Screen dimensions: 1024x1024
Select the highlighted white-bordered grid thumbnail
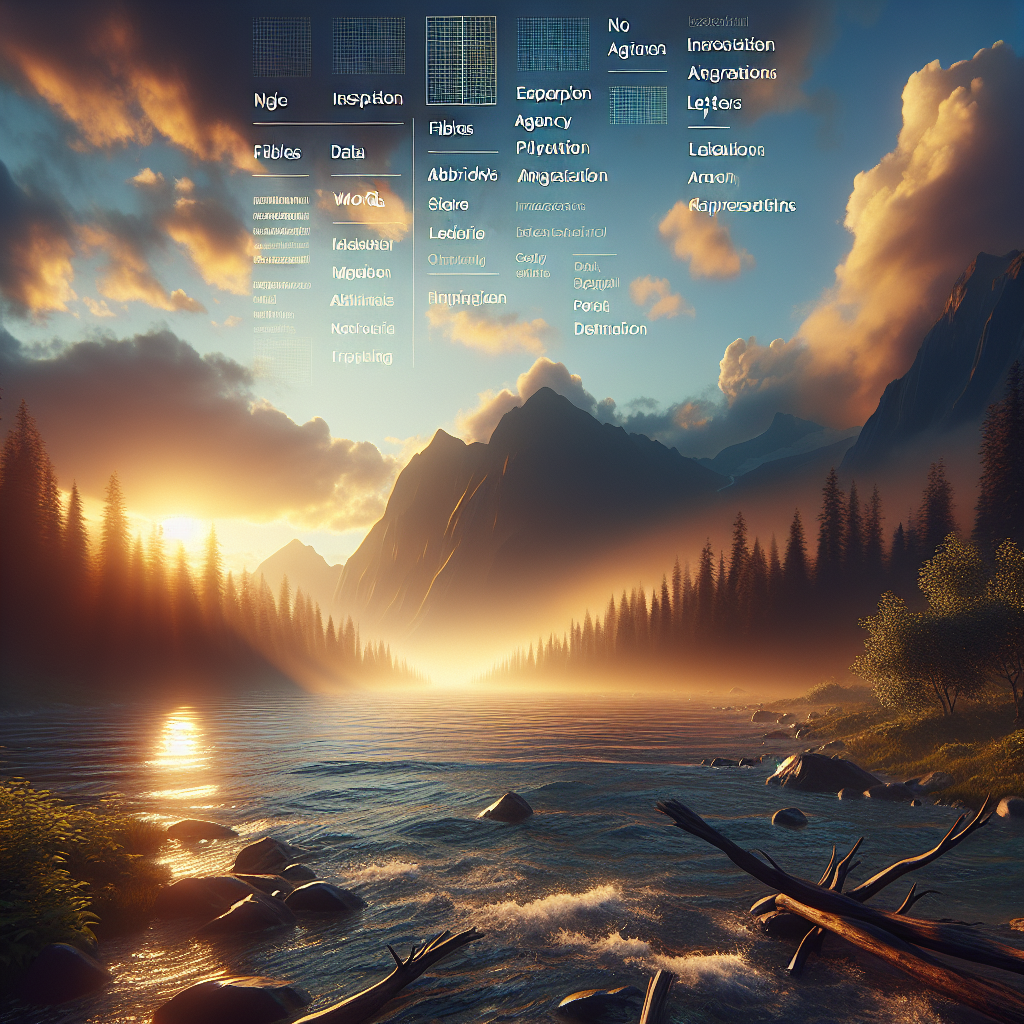click(x=460, y=61)
